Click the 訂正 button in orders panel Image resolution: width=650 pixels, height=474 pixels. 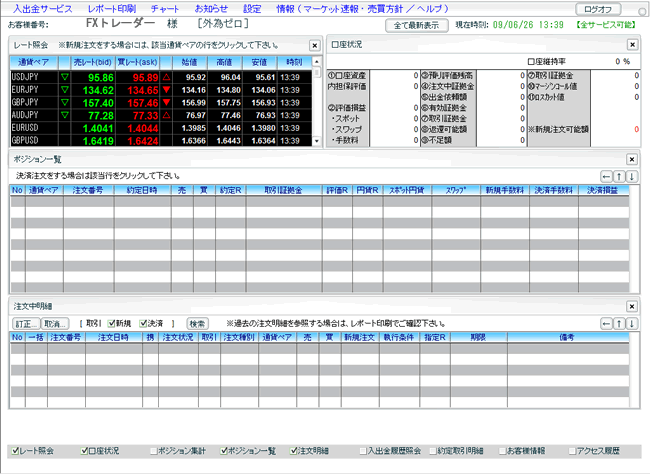(x=26, y=323)
